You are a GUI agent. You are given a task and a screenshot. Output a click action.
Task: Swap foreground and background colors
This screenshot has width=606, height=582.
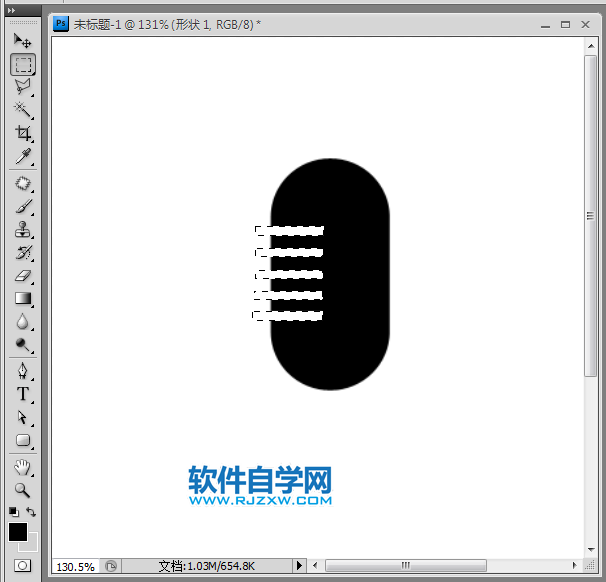(31, 512)
